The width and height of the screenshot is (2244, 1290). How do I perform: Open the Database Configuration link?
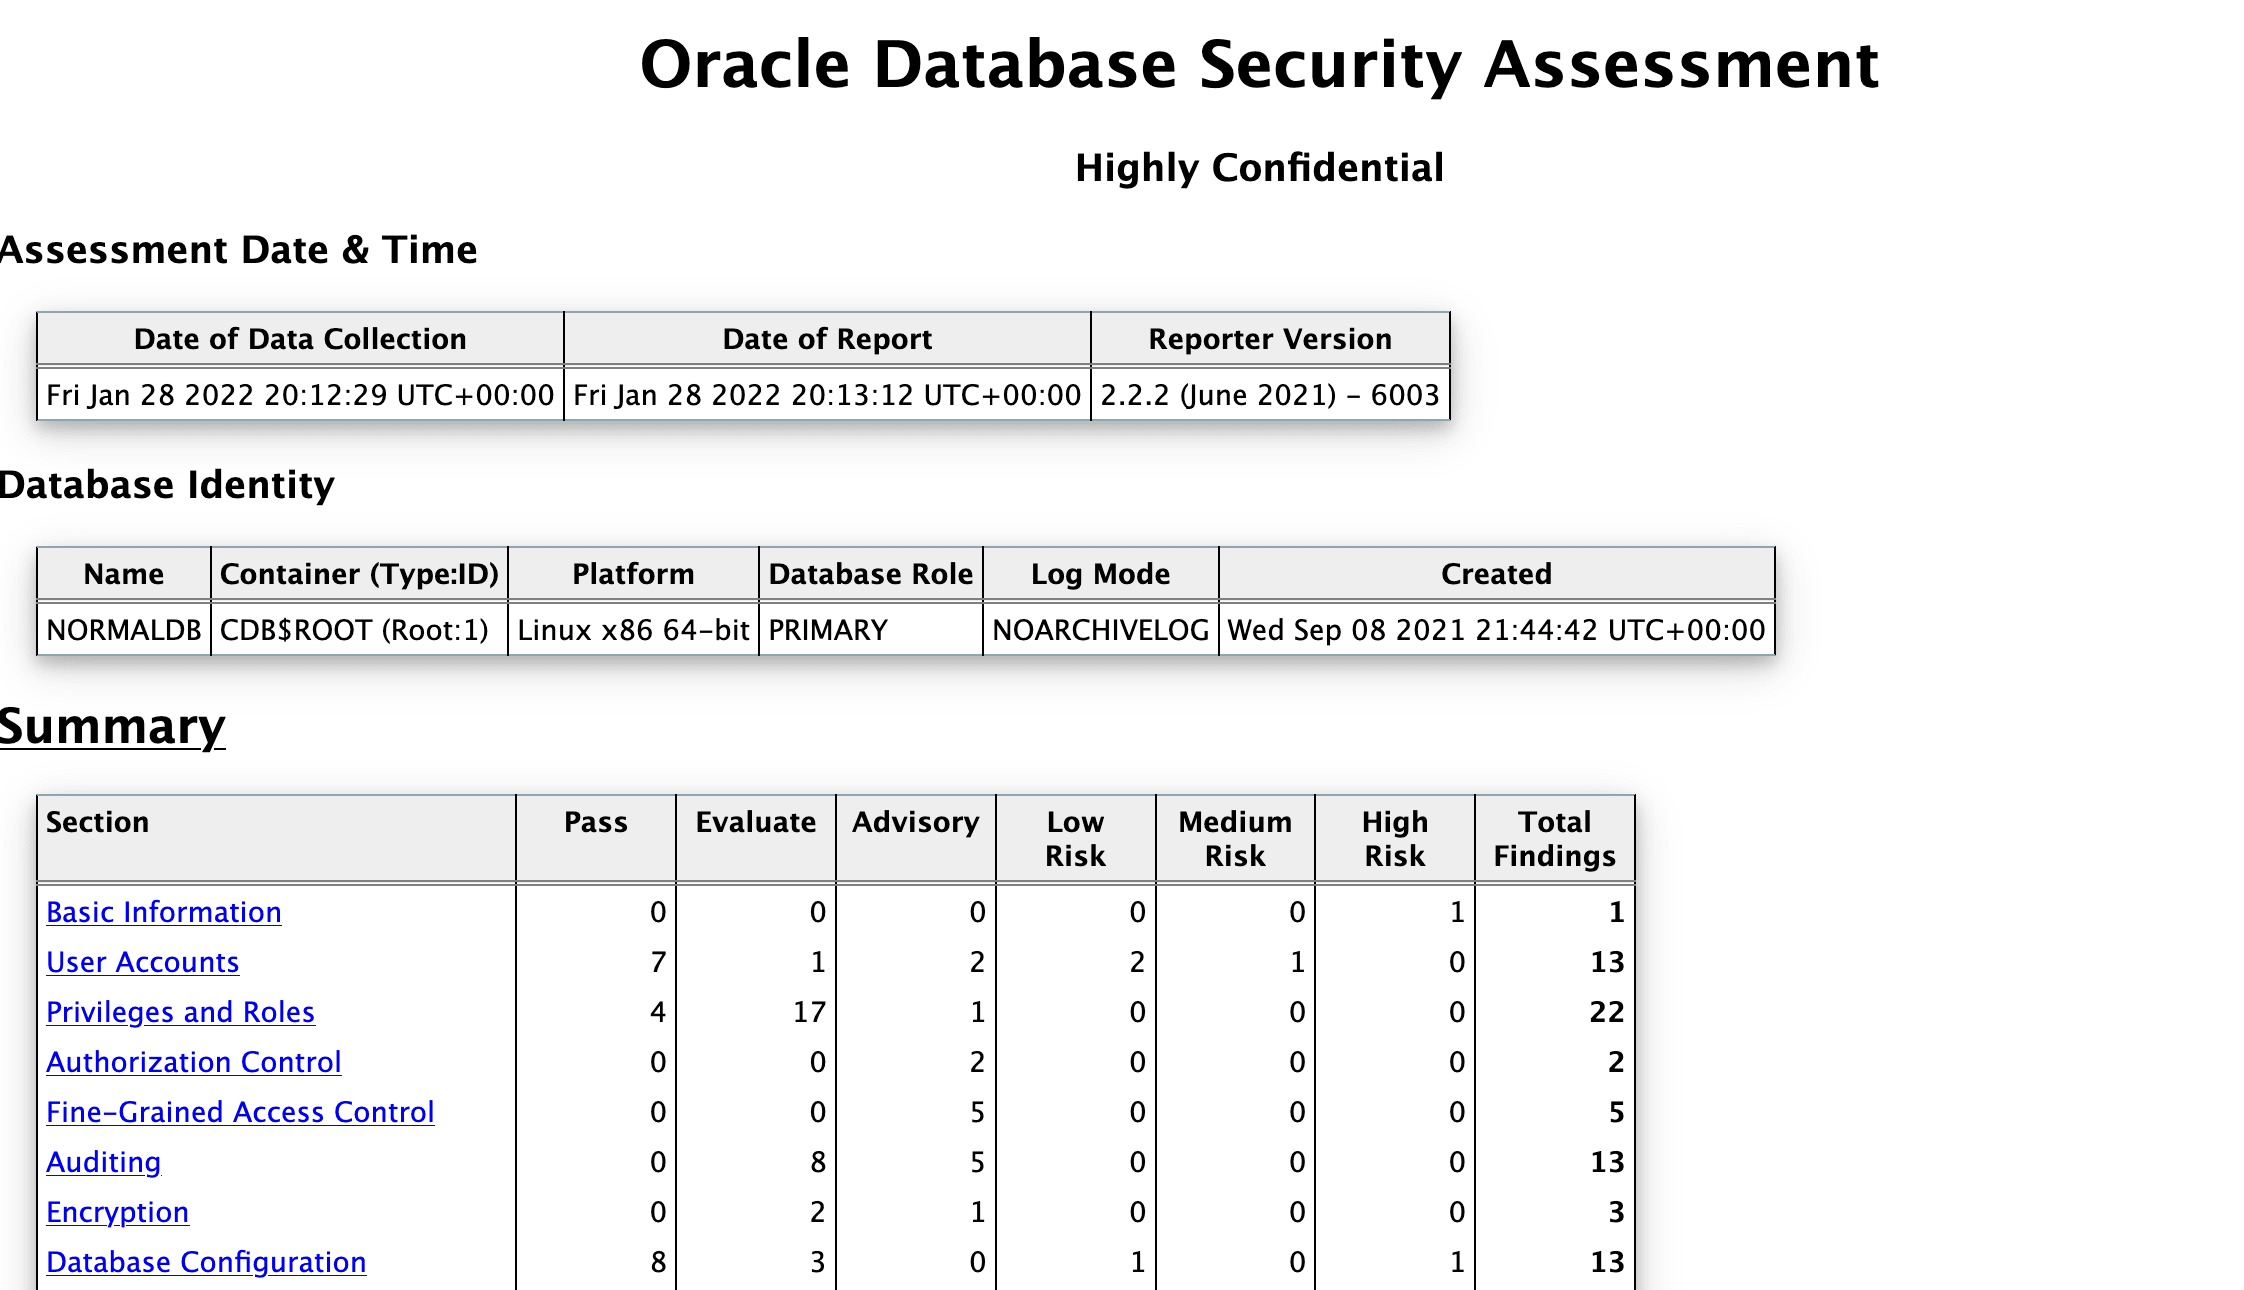click(x=207, y=1262)
